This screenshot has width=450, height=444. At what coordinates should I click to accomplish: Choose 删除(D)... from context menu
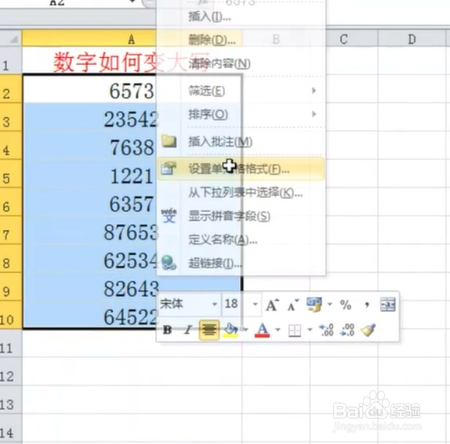(x=240, y=40)
